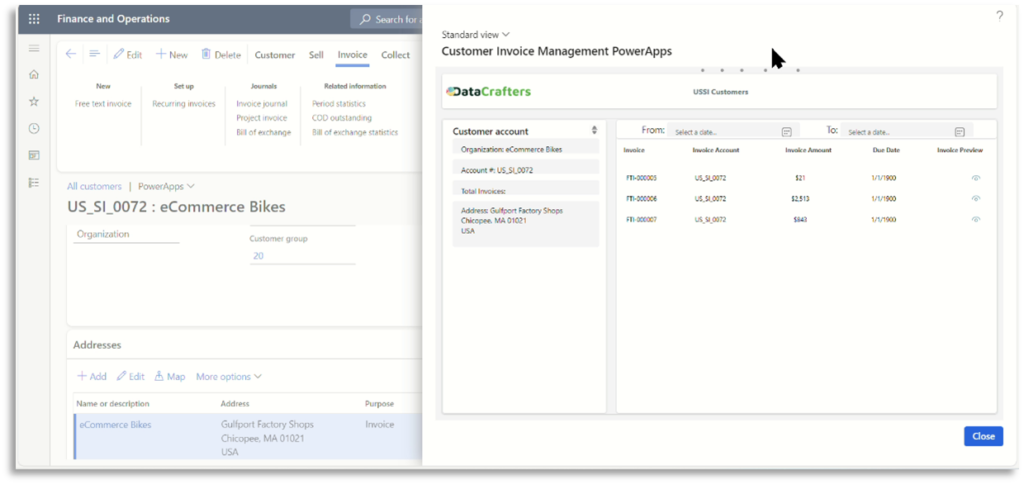Edit the selected address
The height and width of the screenshot is (485, 1024).
(131, 377)
